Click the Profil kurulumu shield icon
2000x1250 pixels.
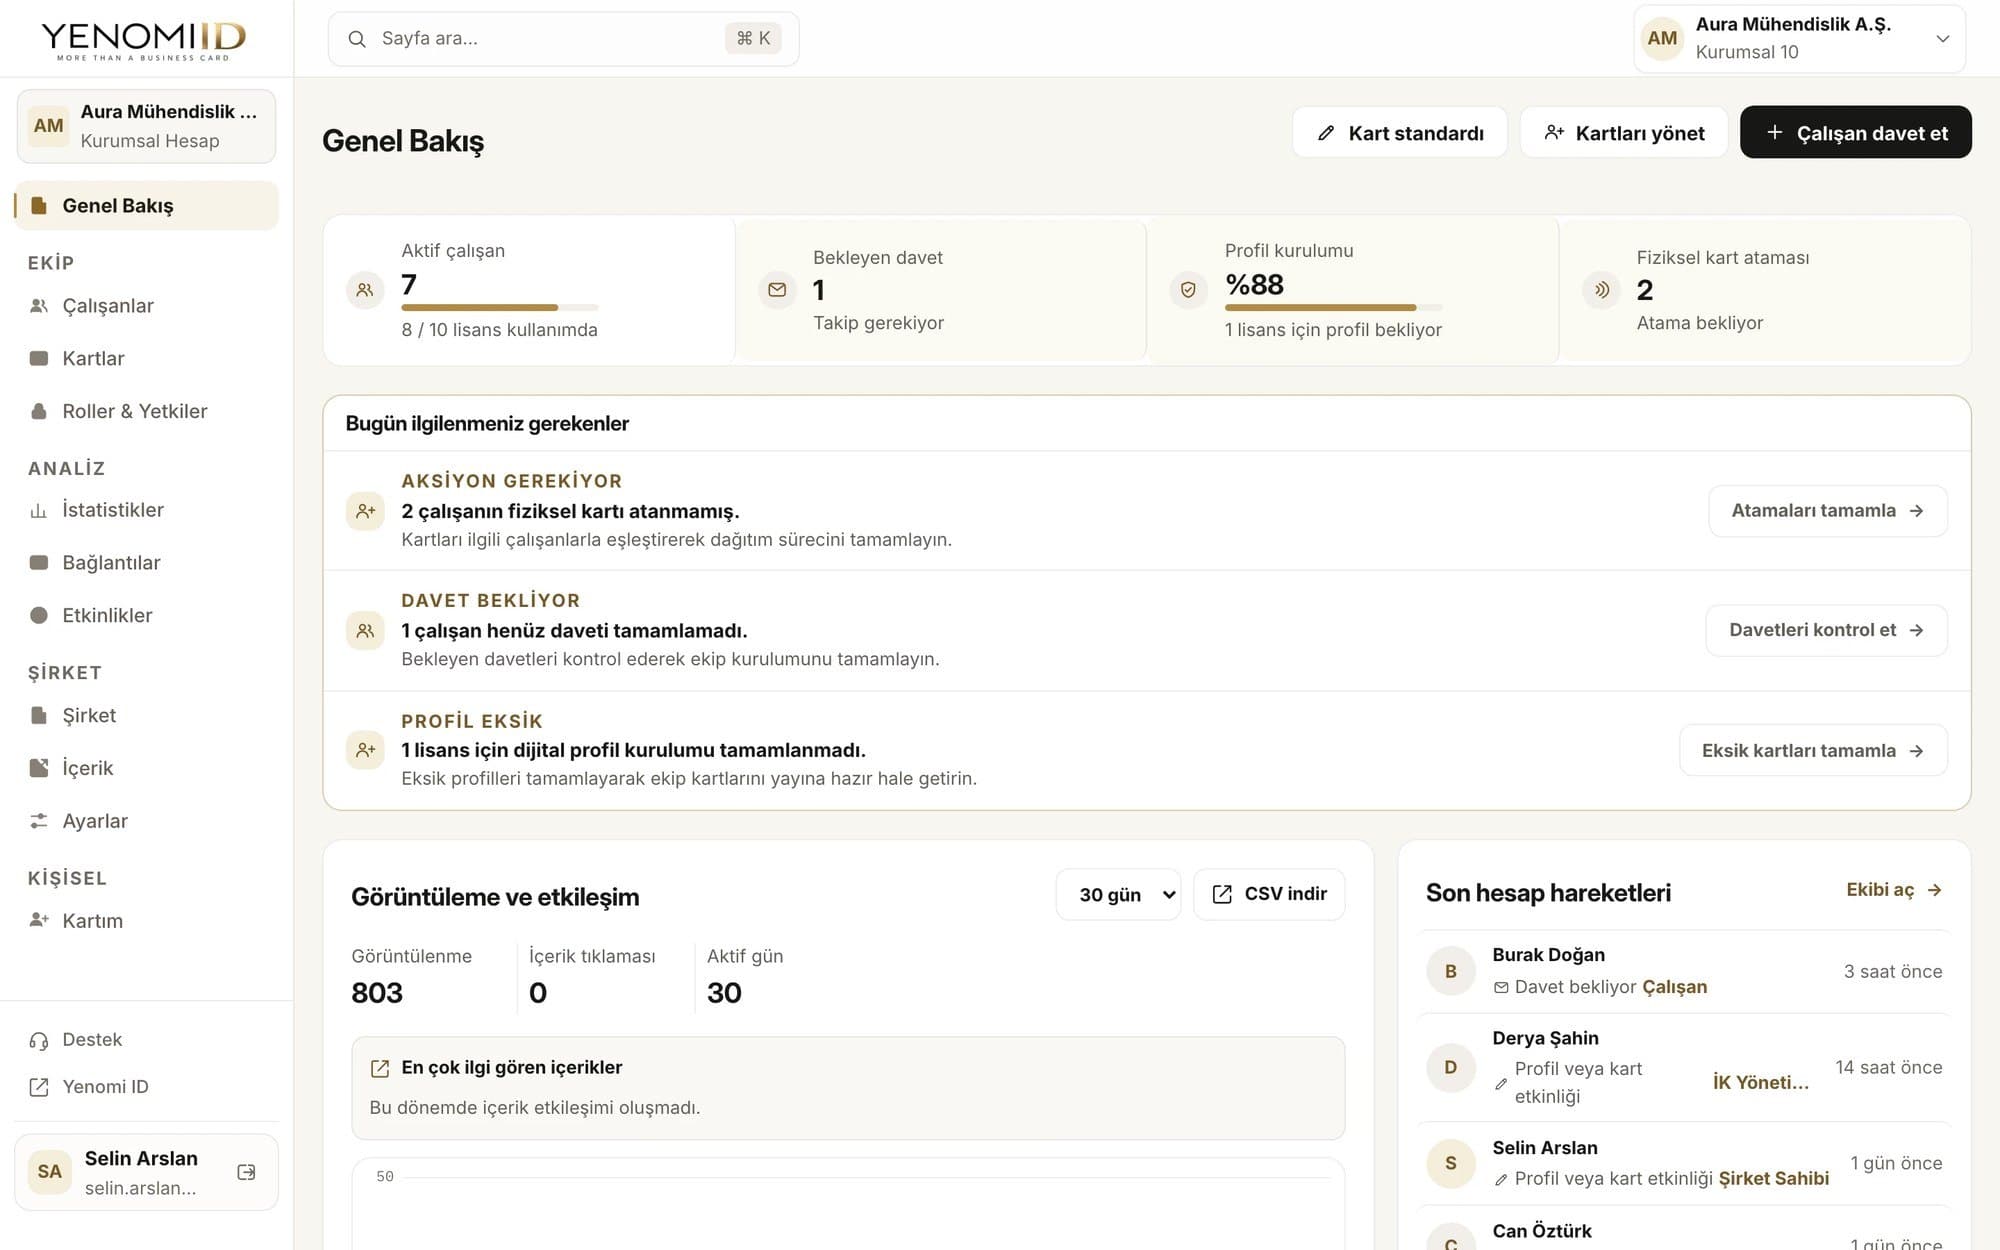[1188, 290]
